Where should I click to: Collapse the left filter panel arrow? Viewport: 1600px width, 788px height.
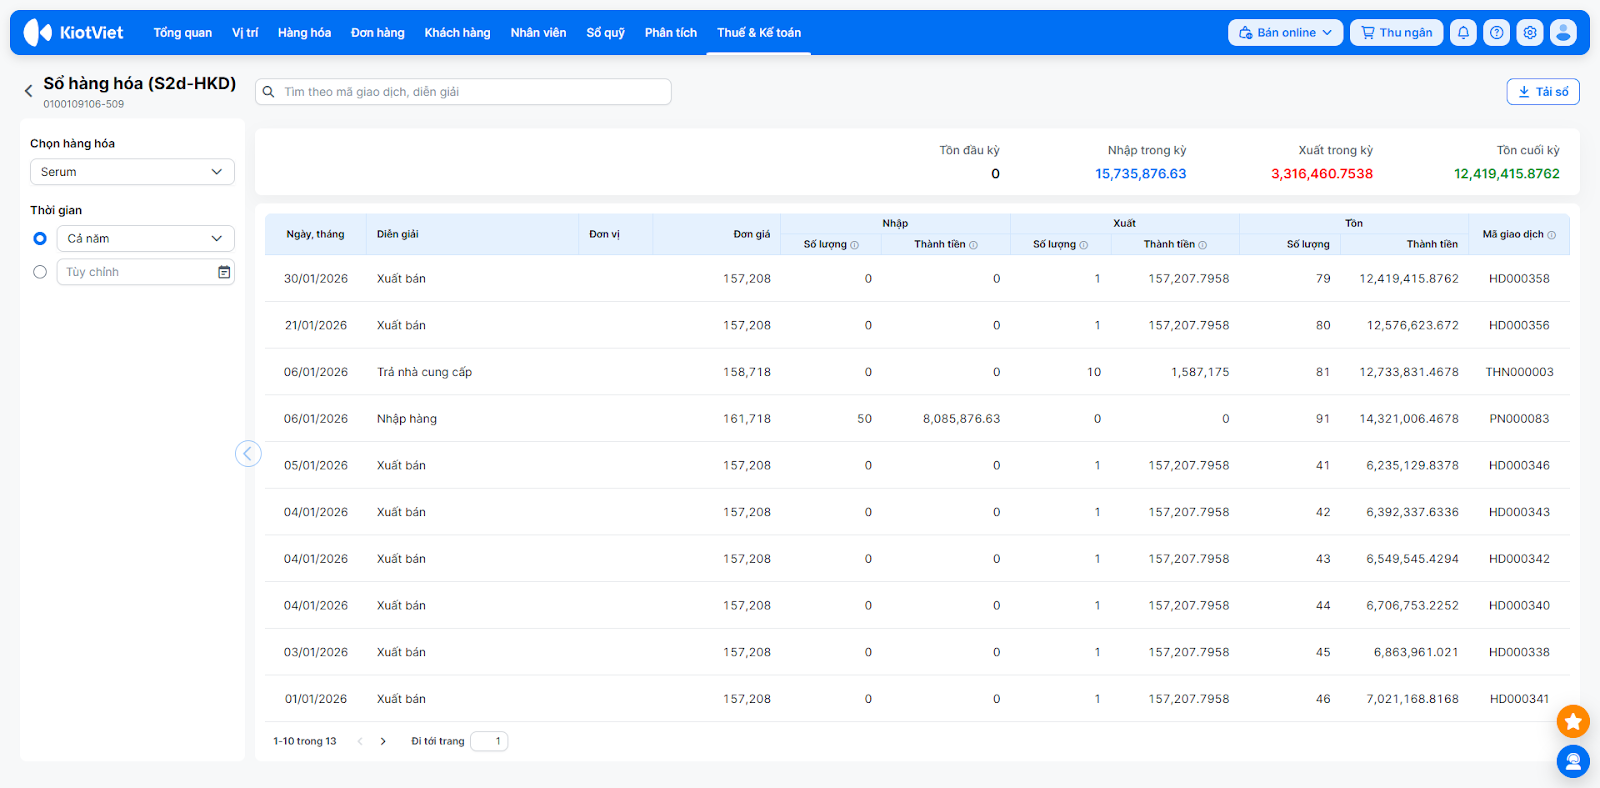(248, 454)
